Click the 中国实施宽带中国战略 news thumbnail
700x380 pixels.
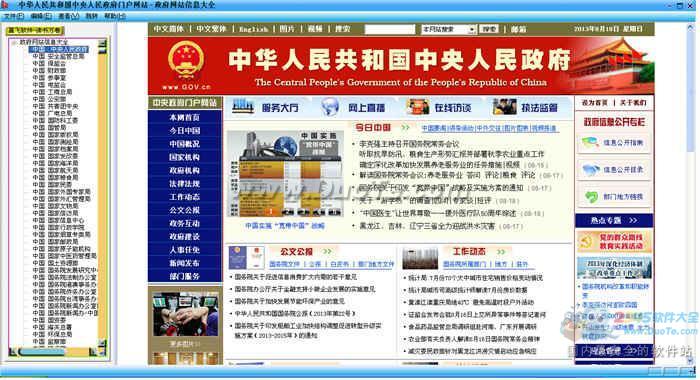click(x=285, y=174)
